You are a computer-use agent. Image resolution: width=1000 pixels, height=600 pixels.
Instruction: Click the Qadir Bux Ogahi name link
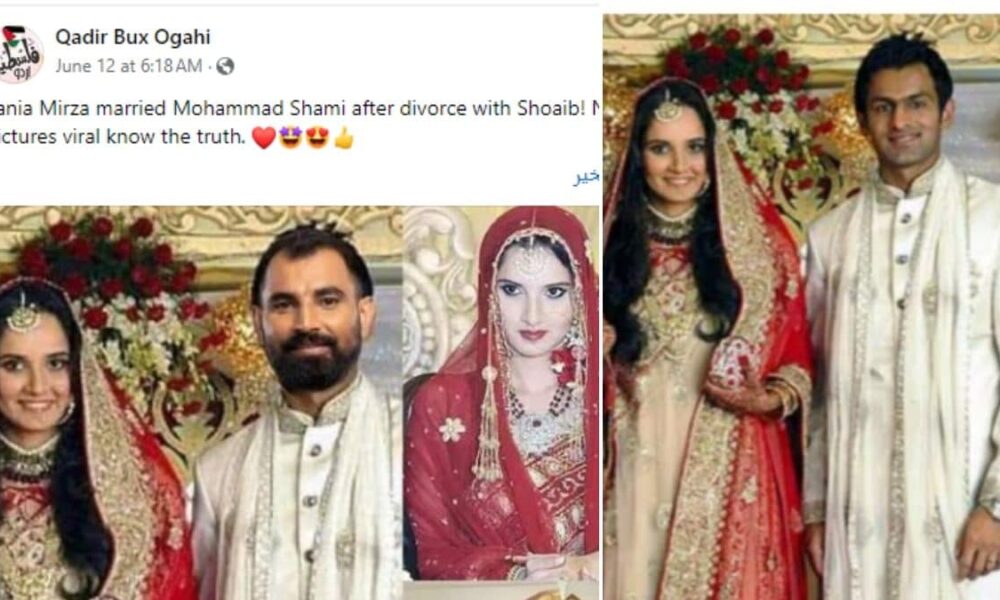pyautogui.click(x=133, y=37)
